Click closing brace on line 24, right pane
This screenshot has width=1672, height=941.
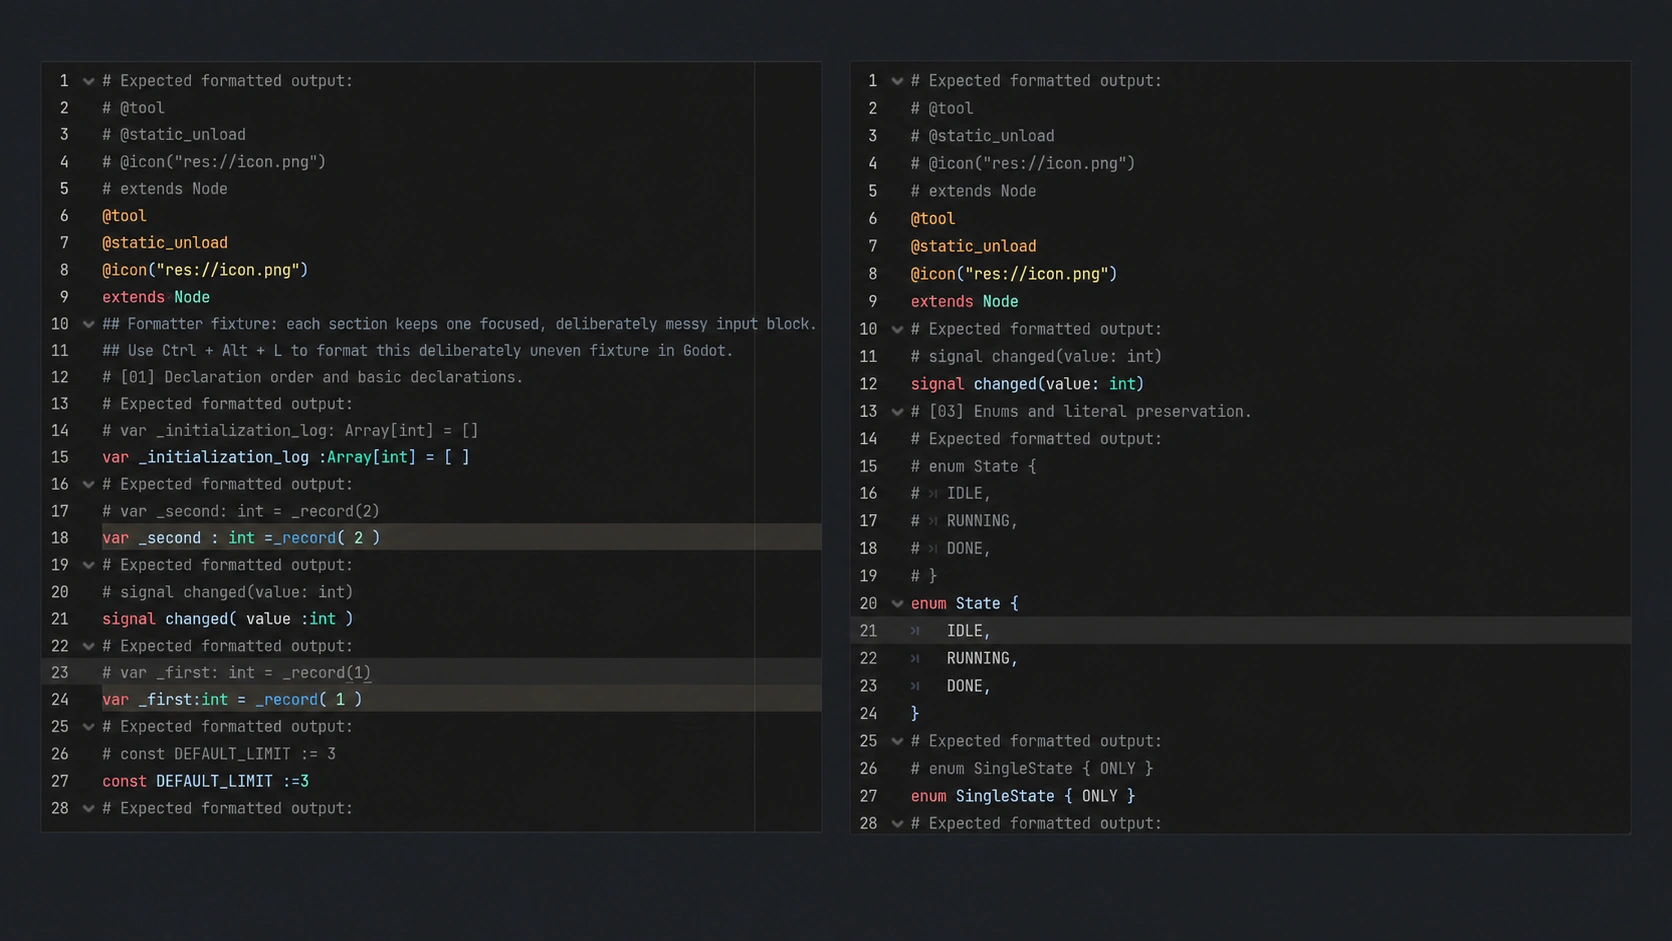coord(914,714)
